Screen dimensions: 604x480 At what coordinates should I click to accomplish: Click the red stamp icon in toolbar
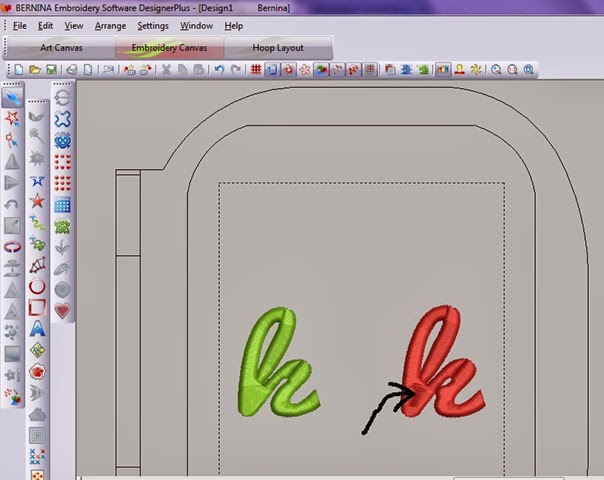(460, 70)
